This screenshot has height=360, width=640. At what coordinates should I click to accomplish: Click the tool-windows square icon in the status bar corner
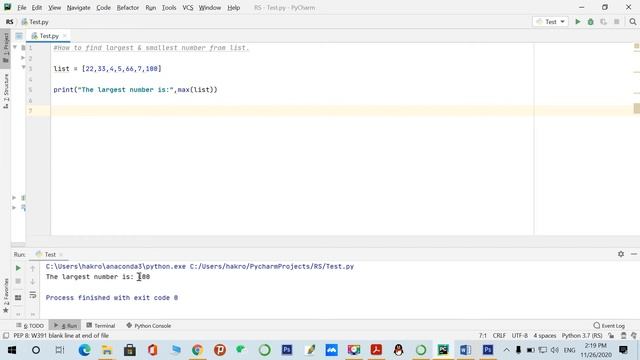pyautogui.click(x=6, y=336)
